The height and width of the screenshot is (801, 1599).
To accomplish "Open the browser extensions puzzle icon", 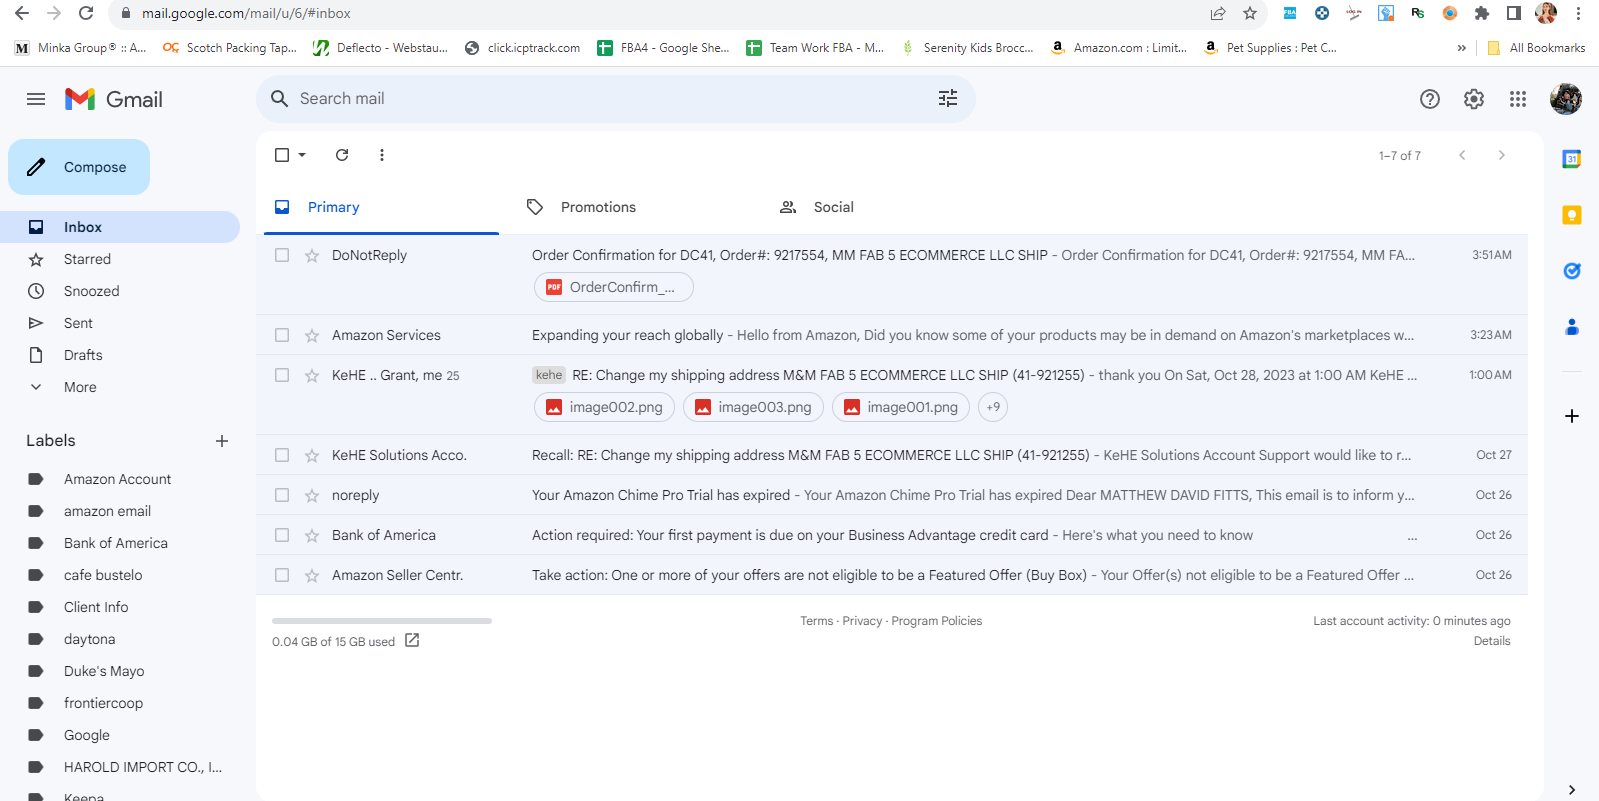I will [1482, 14].
